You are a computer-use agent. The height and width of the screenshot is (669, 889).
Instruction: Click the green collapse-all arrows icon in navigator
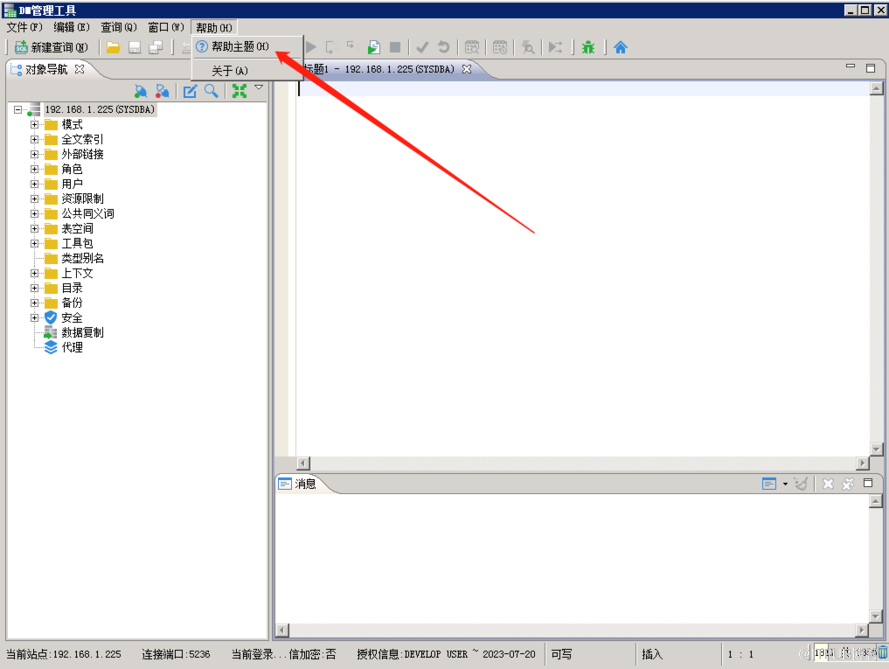(239, 91)
